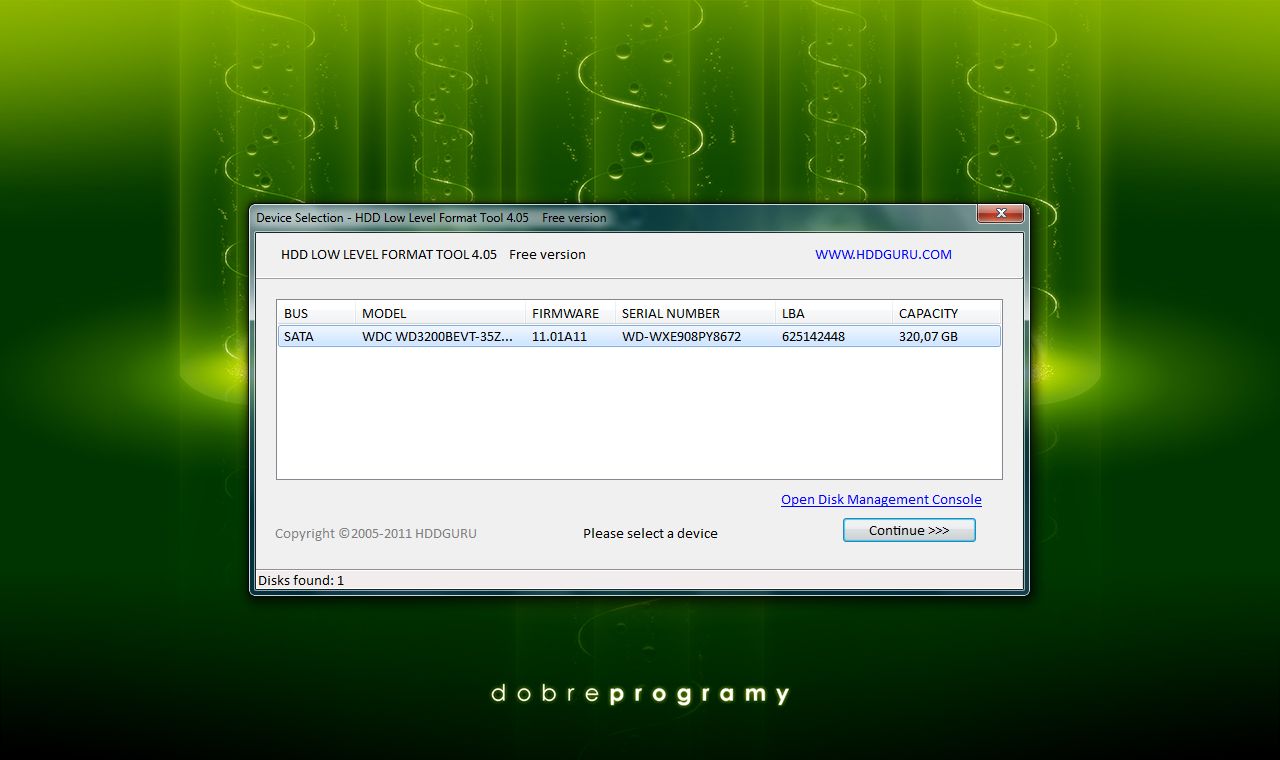
Task: Click LBA value 625142448
Action: pyautogui.click(x=813, y=336)
